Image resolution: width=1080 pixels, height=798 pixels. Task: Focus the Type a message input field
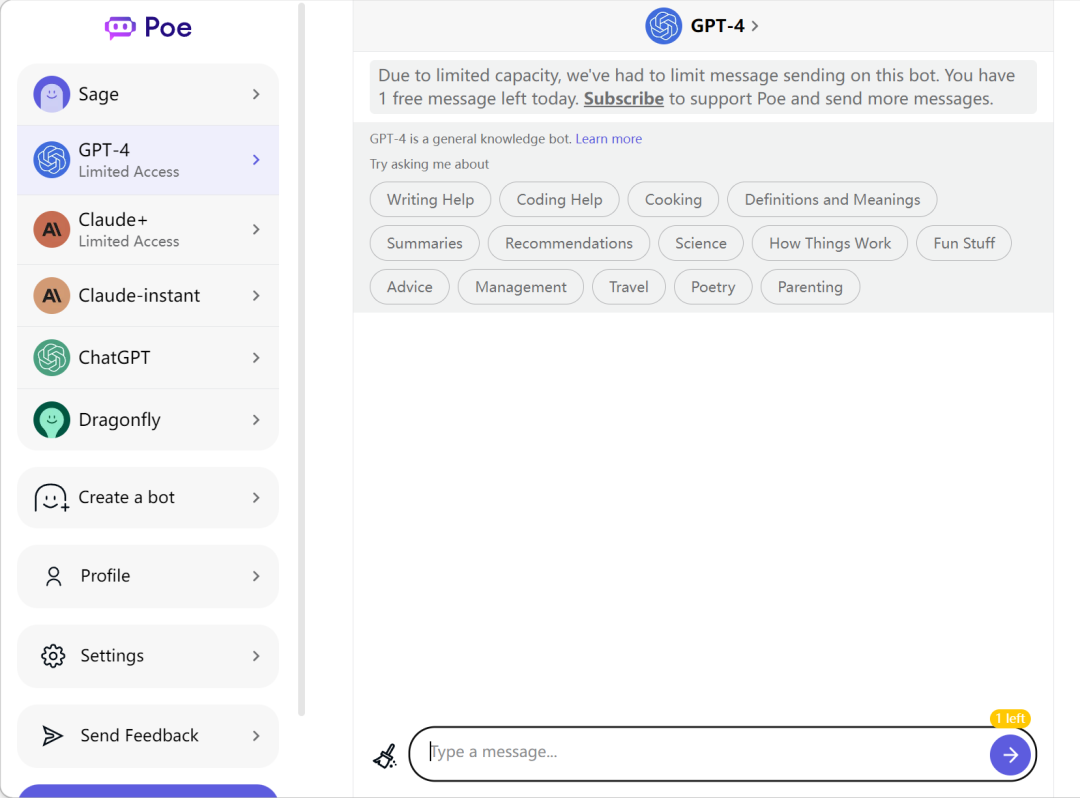700,753
